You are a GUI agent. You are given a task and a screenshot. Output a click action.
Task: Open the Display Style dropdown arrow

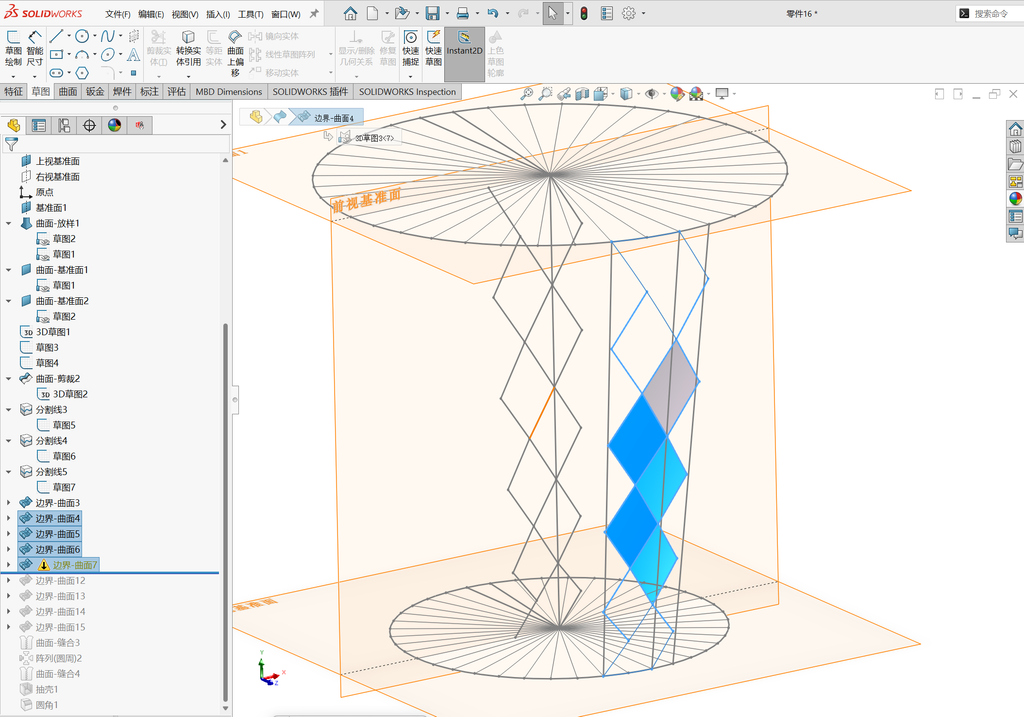pos(637,94)
